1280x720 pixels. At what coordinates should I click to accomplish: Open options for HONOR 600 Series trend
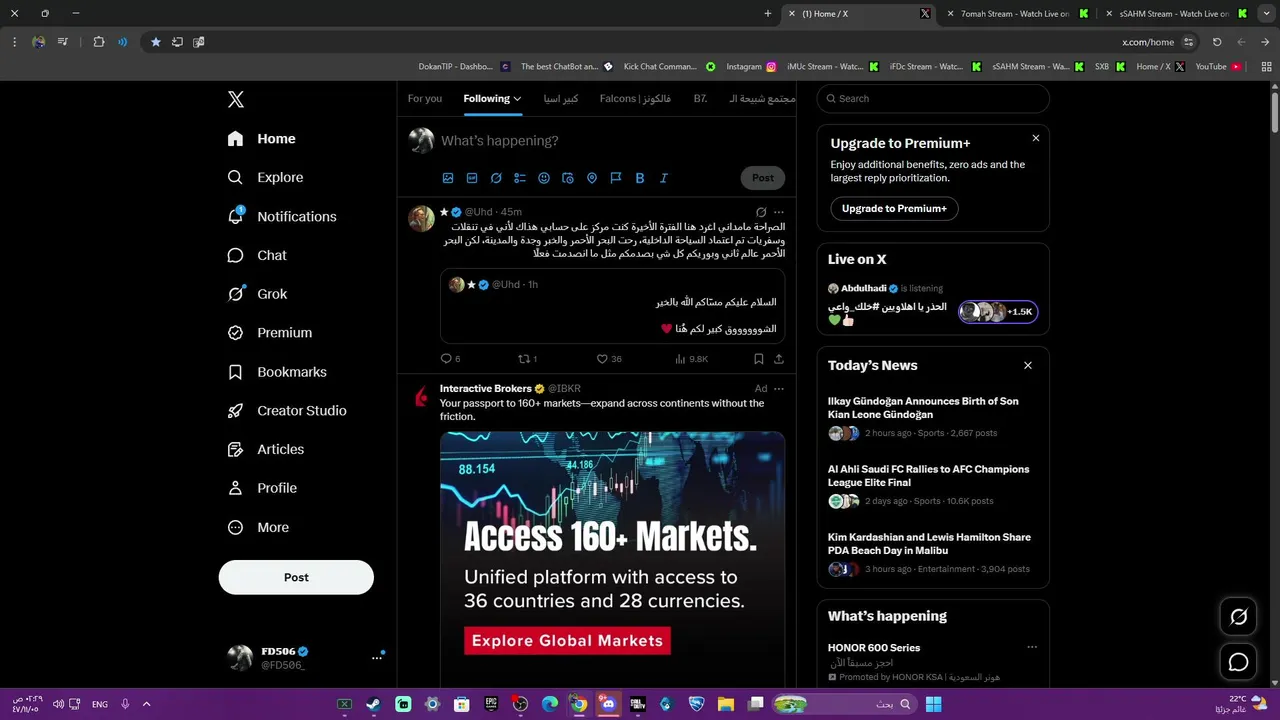[x=1032, y=647]
